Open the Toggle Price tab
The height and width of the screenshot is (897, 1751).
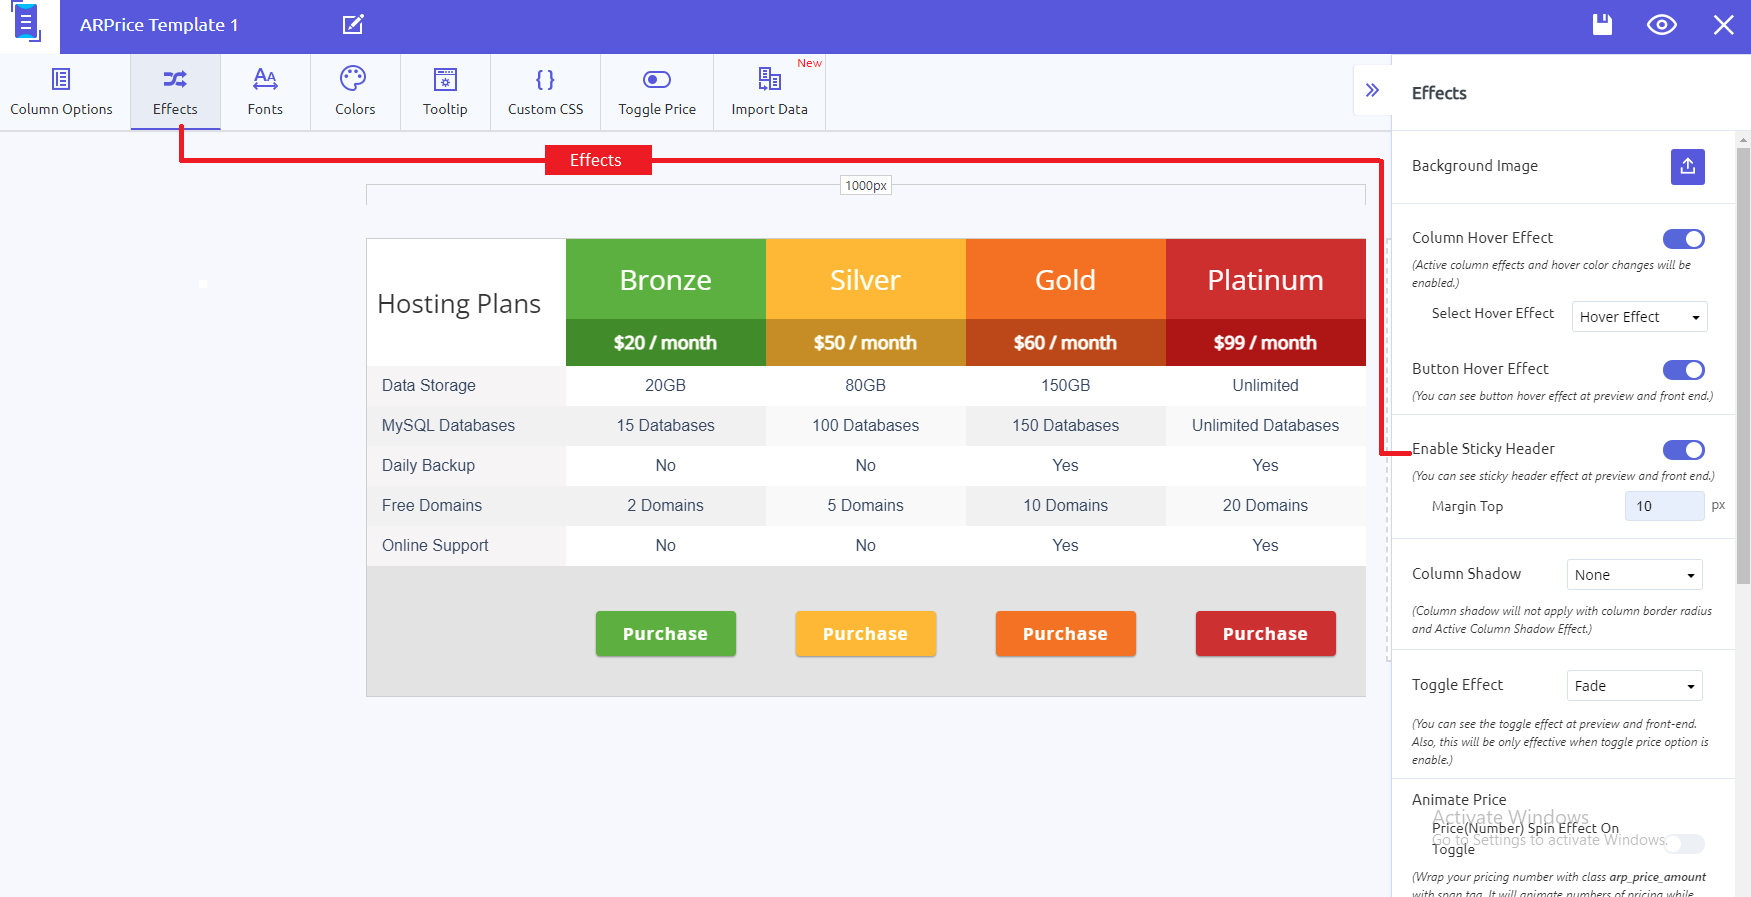(x=657, y=92)
